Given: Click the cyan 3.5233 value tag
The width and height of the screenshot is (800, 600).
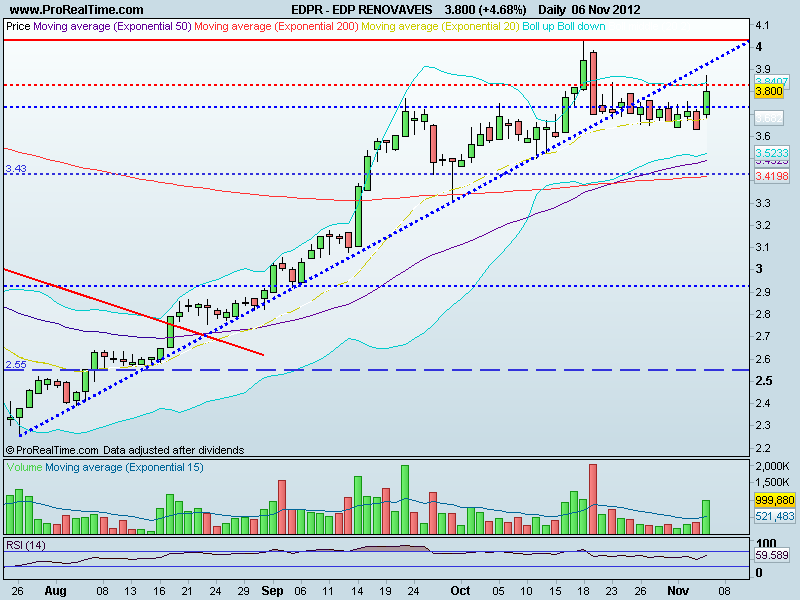Looking at the screenshot, I should coord(771,153).
